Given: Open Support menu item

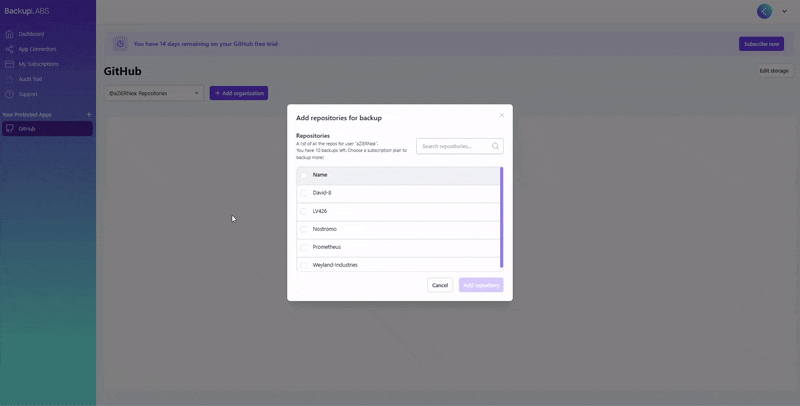Looking at the screenshot, I should click(28, 94).
